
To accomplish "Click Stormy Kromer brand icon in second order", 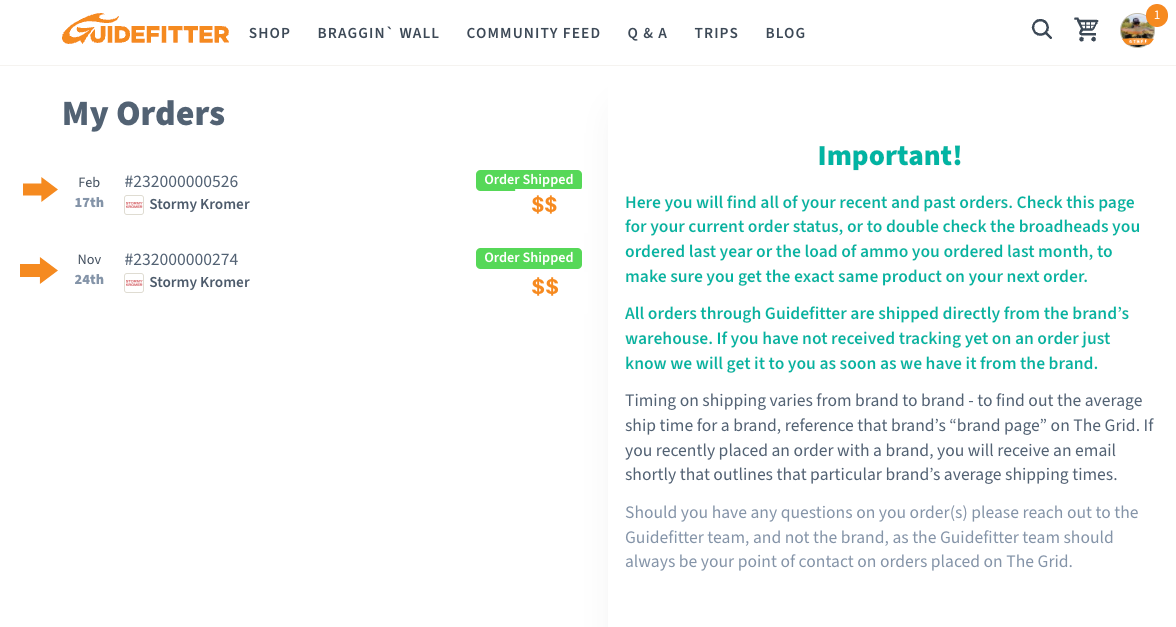I will [x=134, y=283].
